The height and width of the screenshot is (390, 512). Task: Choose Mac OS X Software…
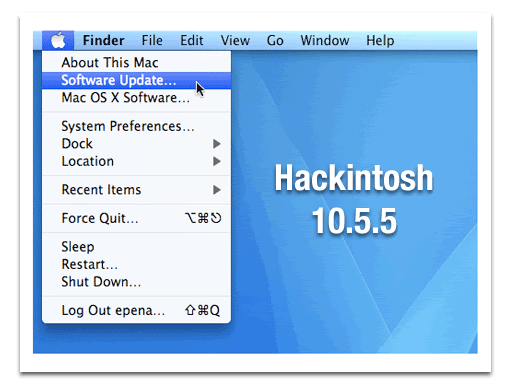(x=136, y=98)
